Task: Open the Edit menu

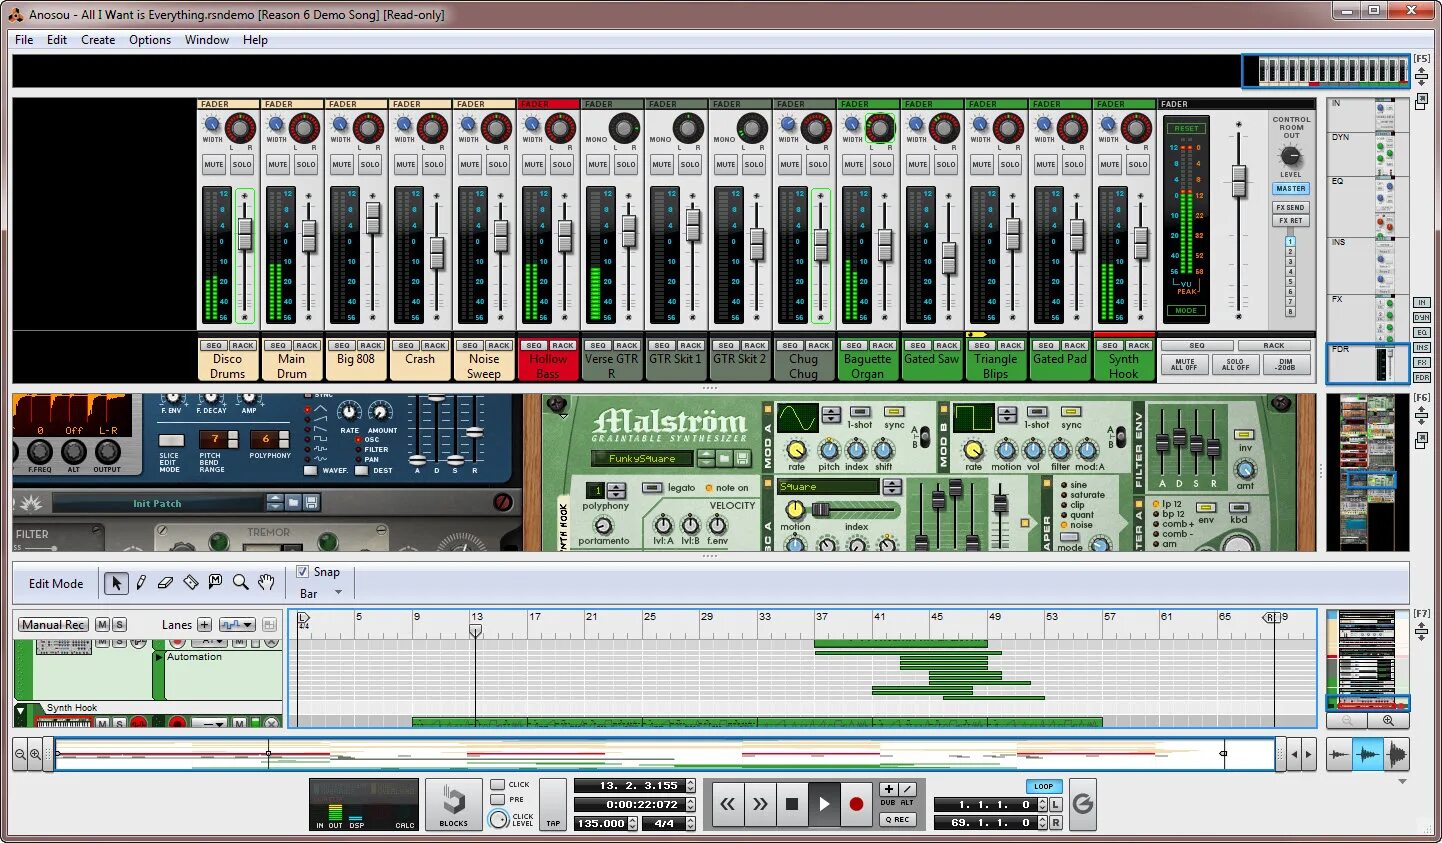Action: 57,40
